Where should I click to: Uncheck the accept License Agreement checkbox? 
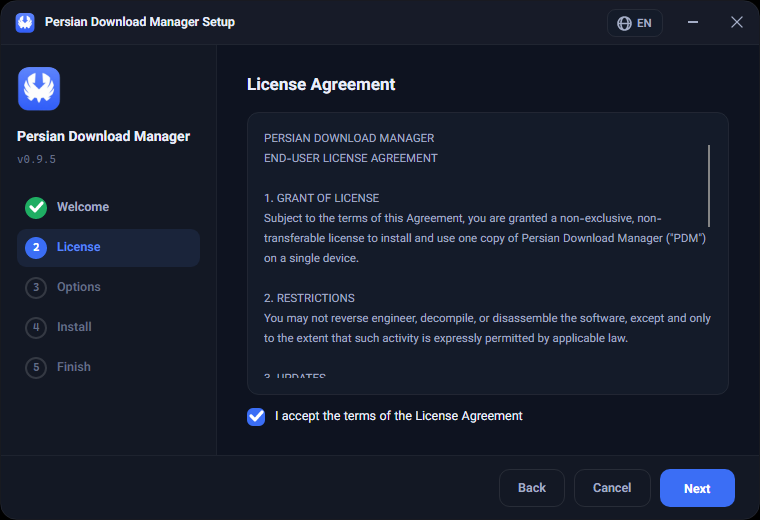pos(256,417)
